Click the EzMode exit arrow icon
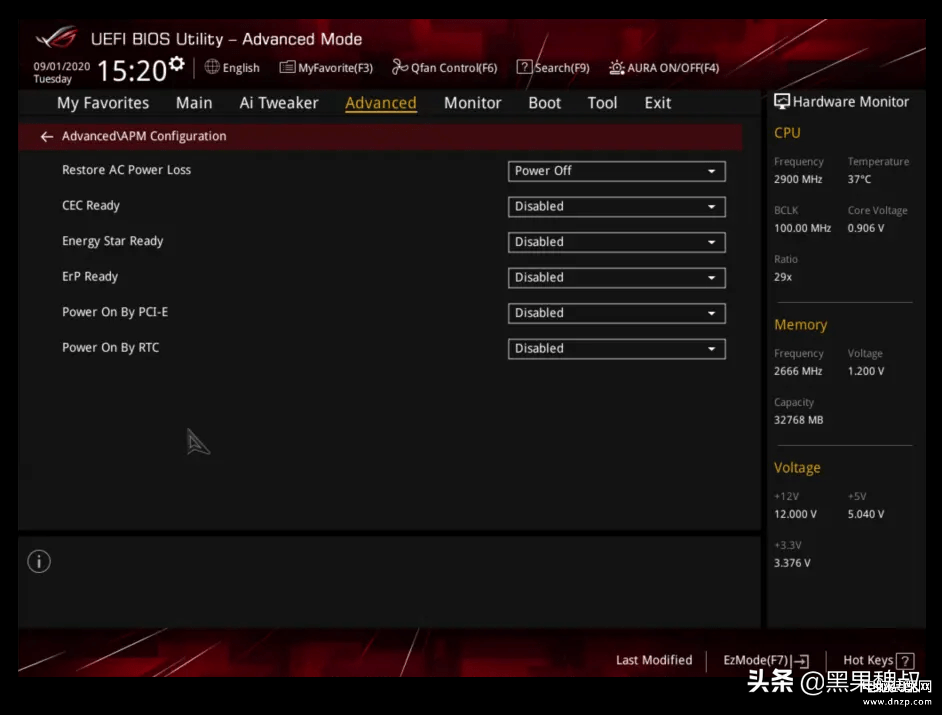This screenshot has height=715, width=942. [x=801, y=661]
